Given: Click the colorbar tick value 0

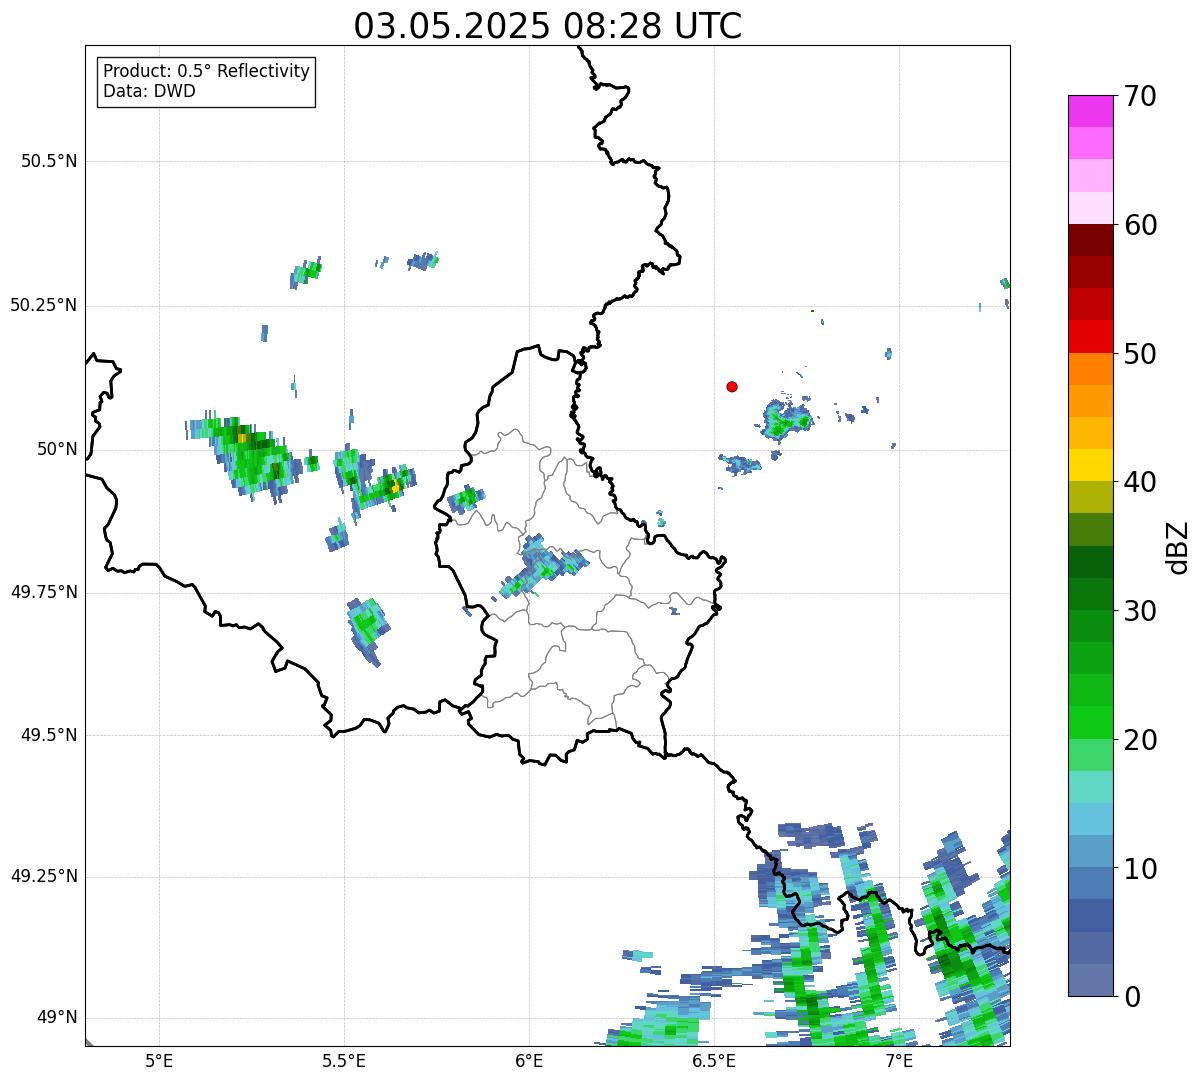Looking at the screenshot, I should [x=1132, y=997].
